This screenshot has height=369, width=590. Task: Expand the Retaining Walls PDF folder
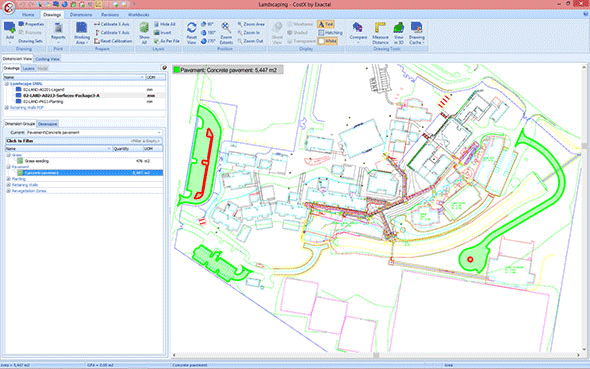[x=6, y=108]
